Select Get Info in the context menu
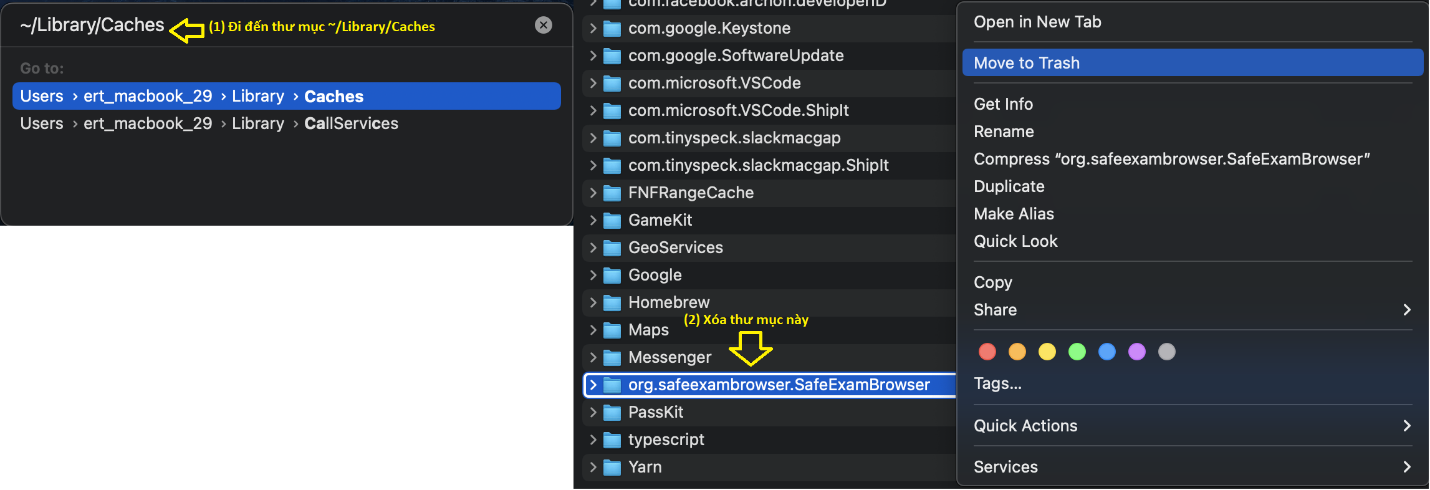 [x=1003, y=104]
